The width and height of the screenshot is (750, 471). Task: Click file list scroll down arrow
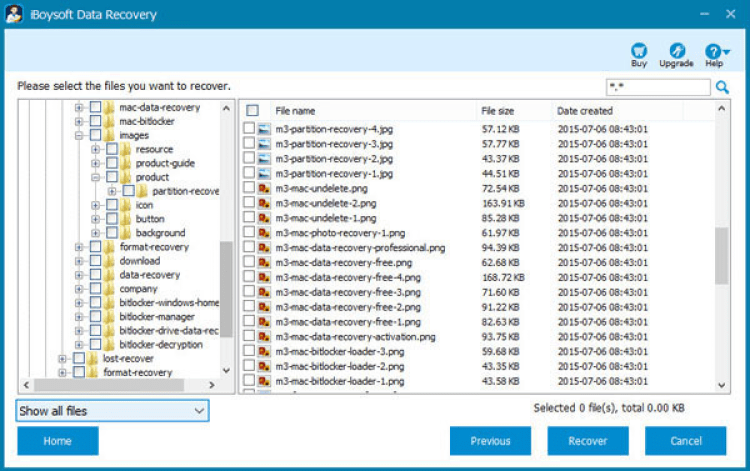[722, 385]
